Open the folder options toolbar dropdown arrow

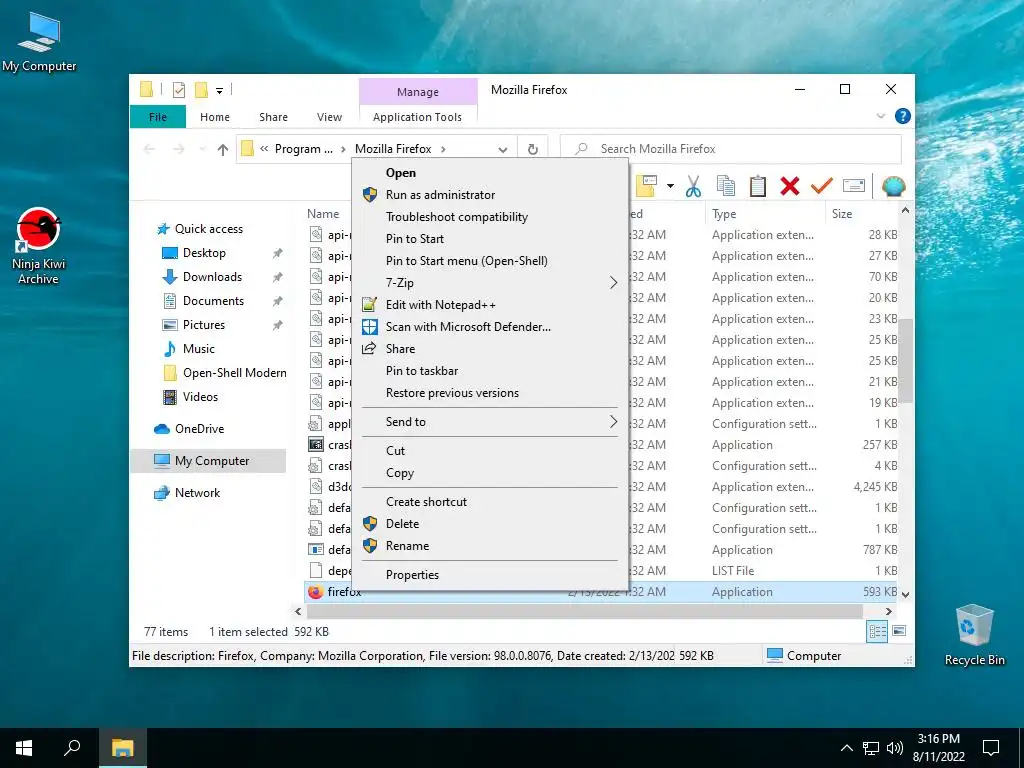(670, 186)
